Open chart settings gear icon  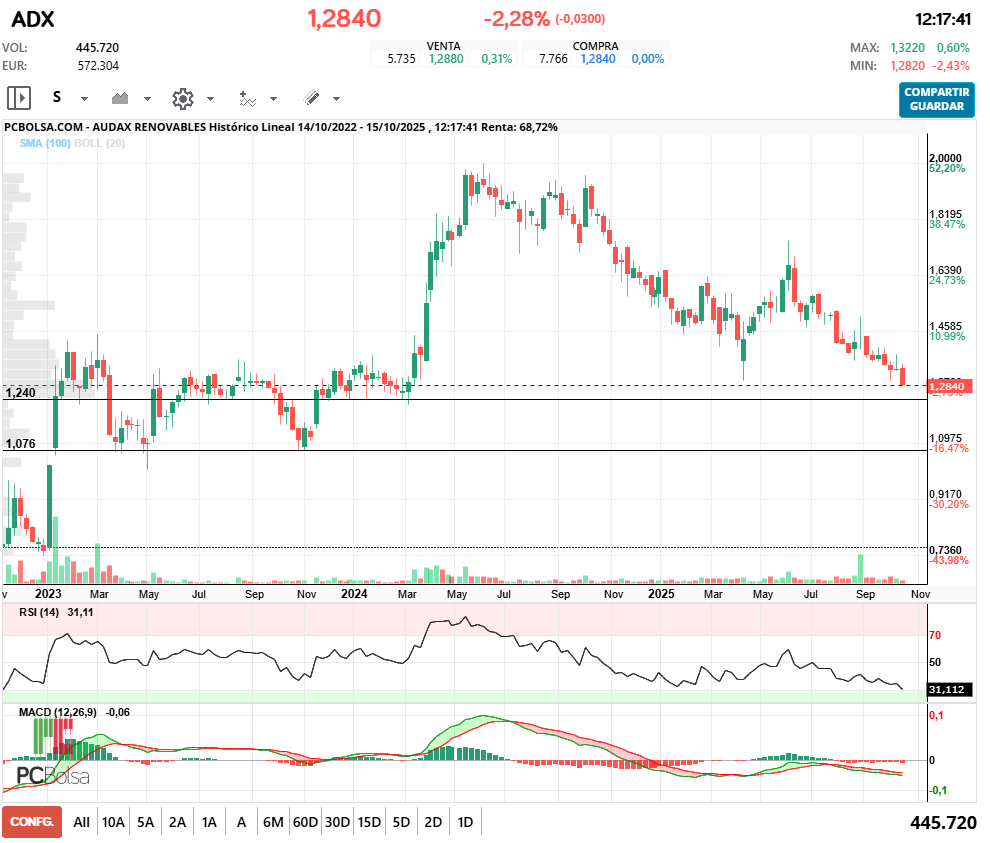tap(182, 98)
